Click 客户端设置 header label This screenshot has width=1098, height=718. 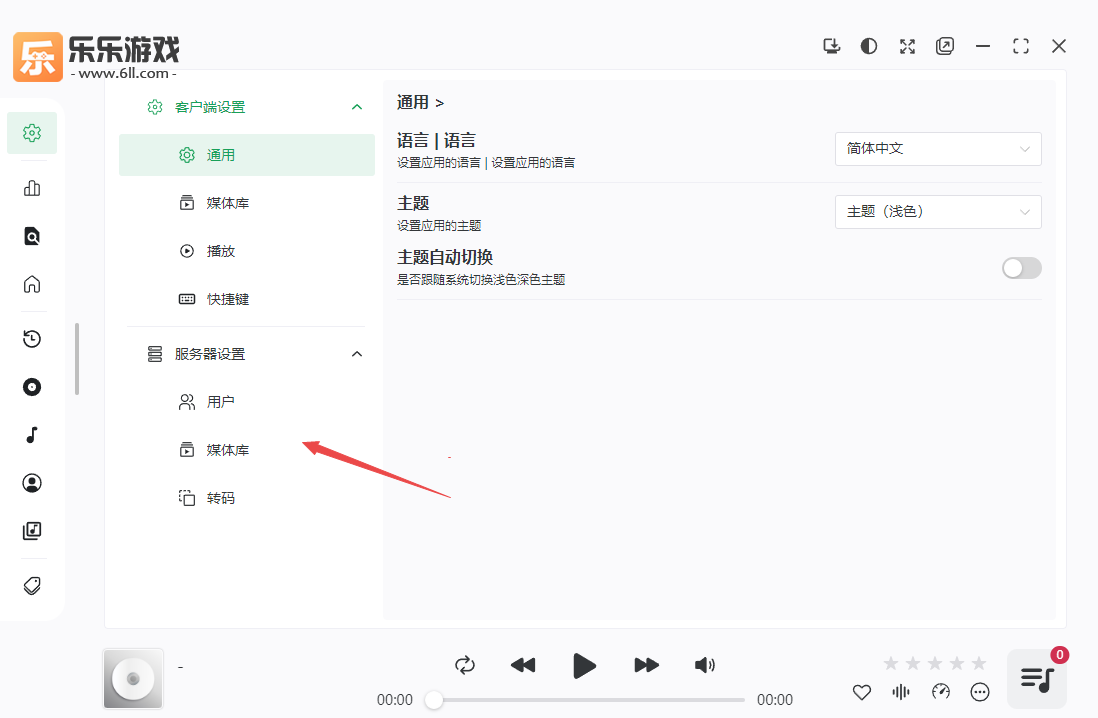[210, 107]
